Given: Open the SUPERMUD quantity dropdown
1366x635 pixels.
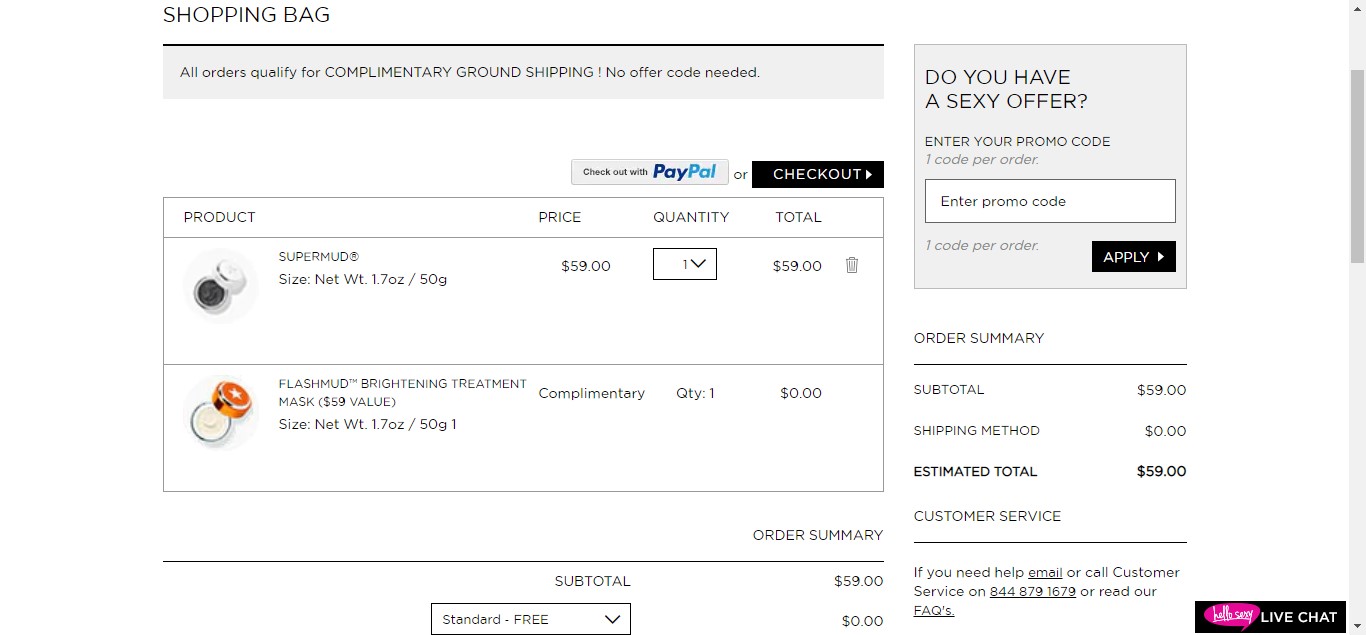Looking at the screenshot, I should coord(685,264).
